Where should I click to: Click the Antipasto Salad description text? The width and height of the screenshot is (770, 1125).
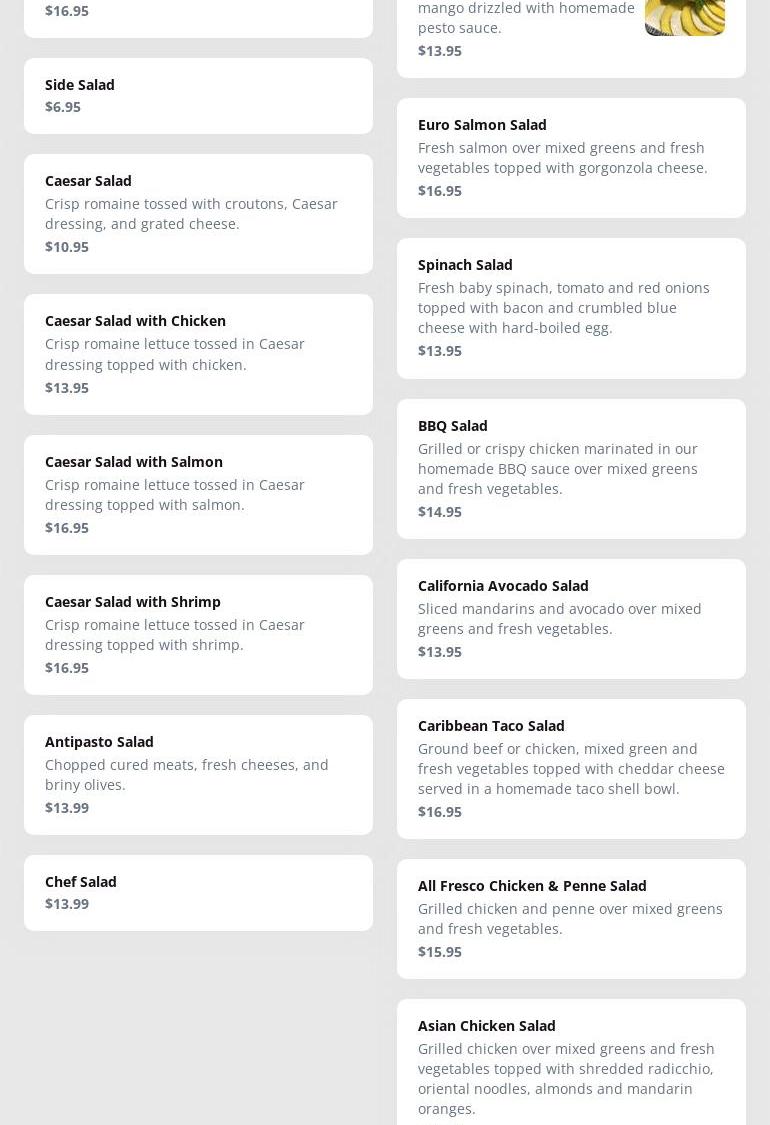click(187, 775)
